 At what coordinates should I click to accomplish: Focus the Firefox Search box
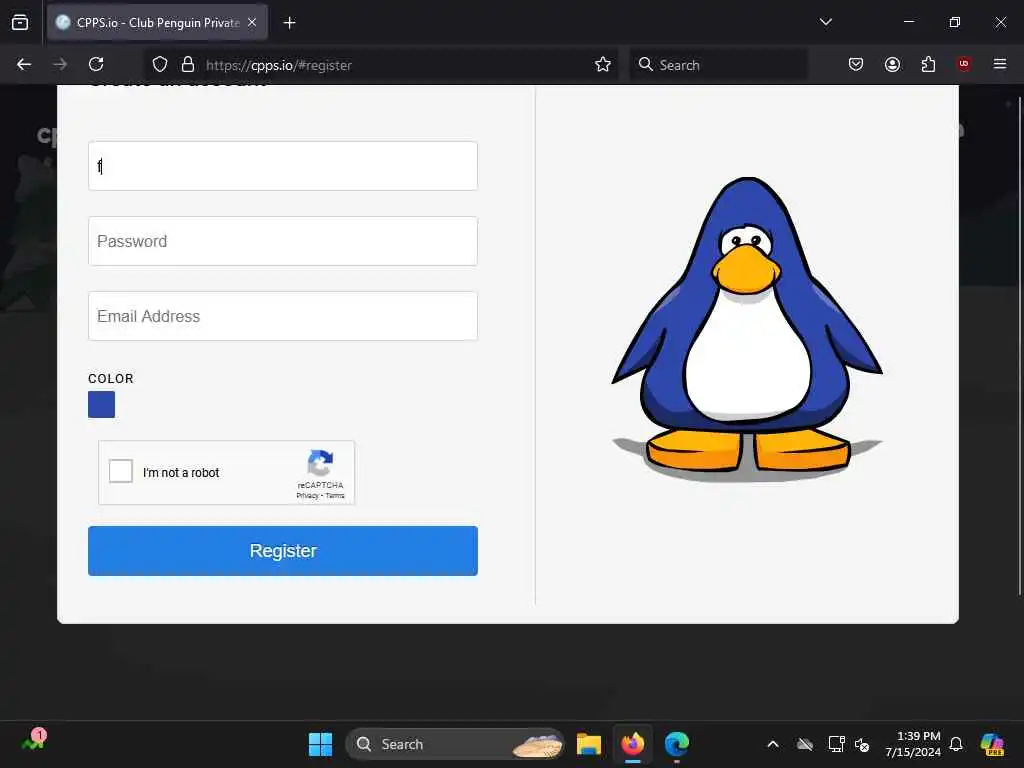coord(719,65)
